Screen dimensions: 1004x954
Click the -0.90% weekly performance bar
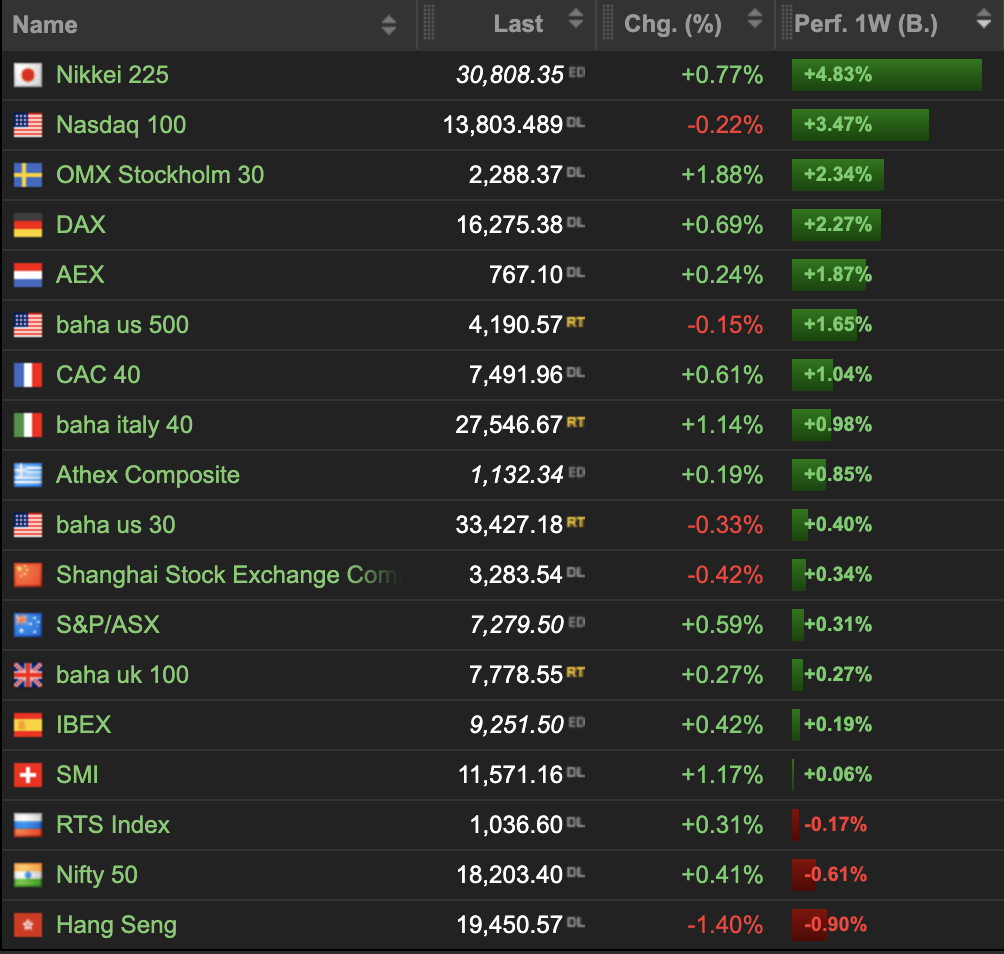pyautogui.click(x=809, y=925)
